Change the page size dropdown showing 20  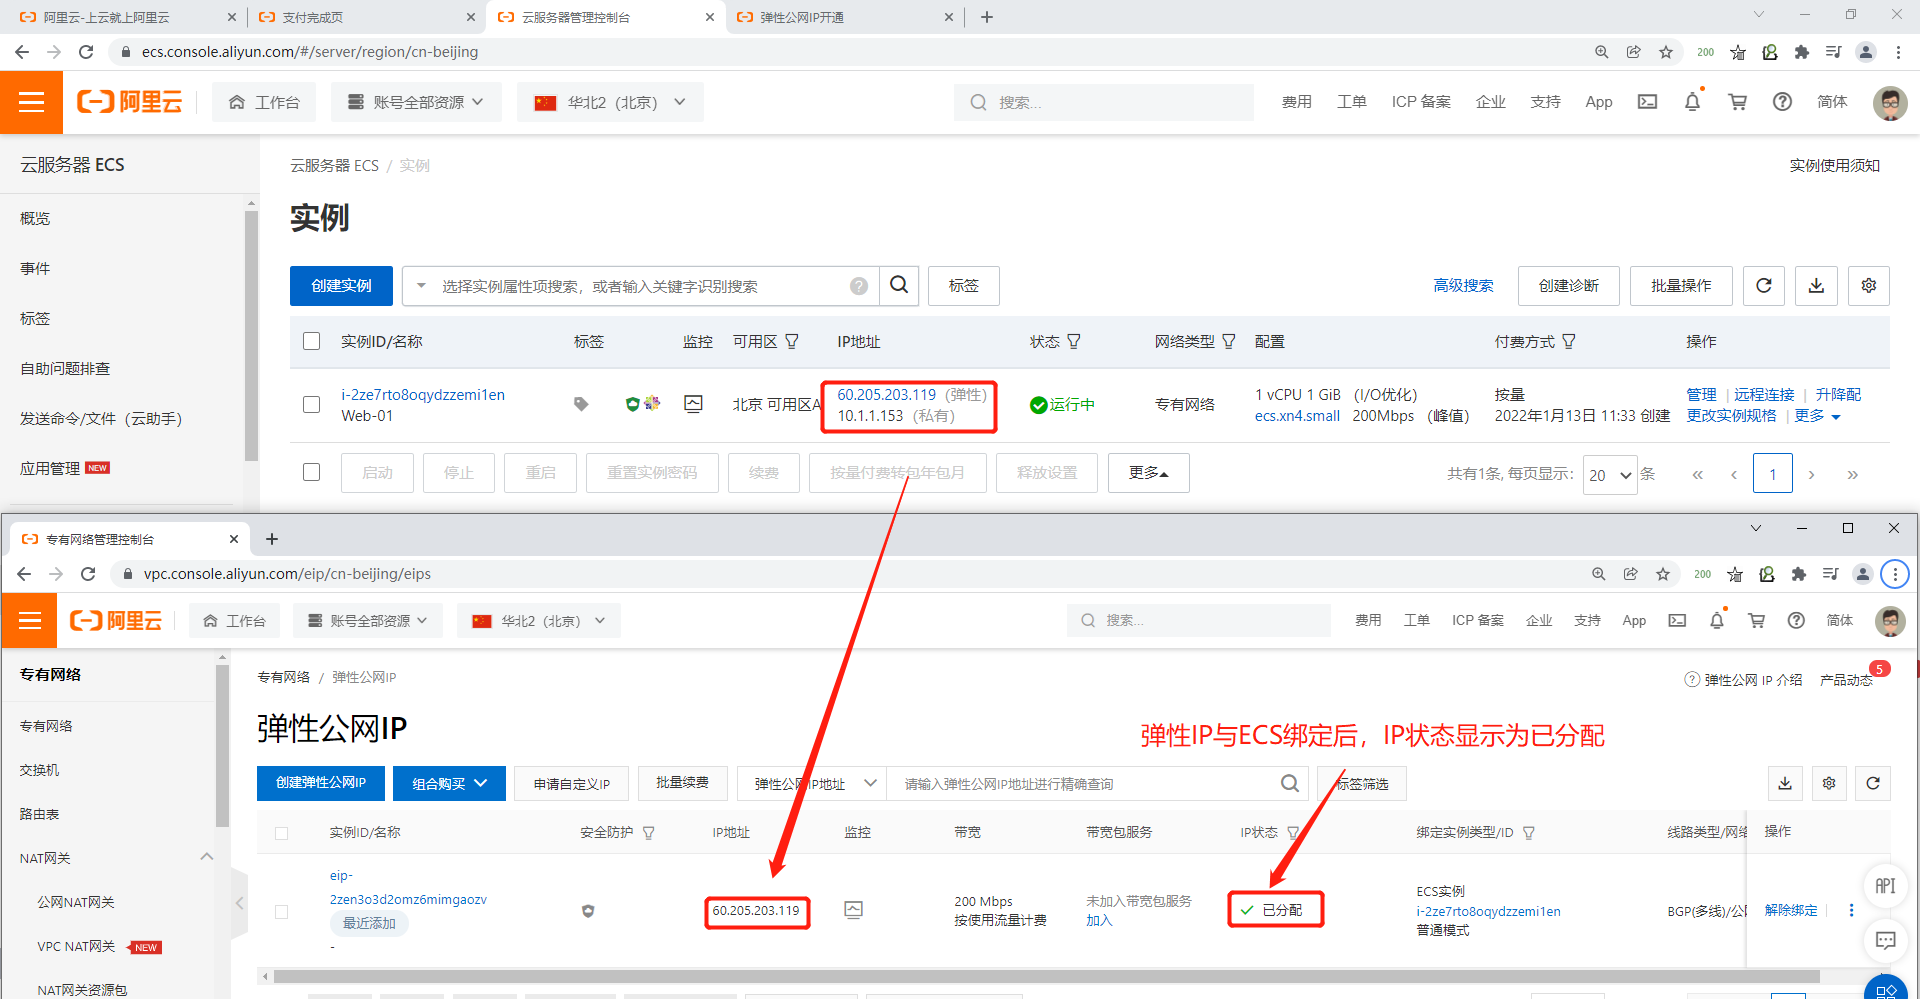tap(1610, 475)
